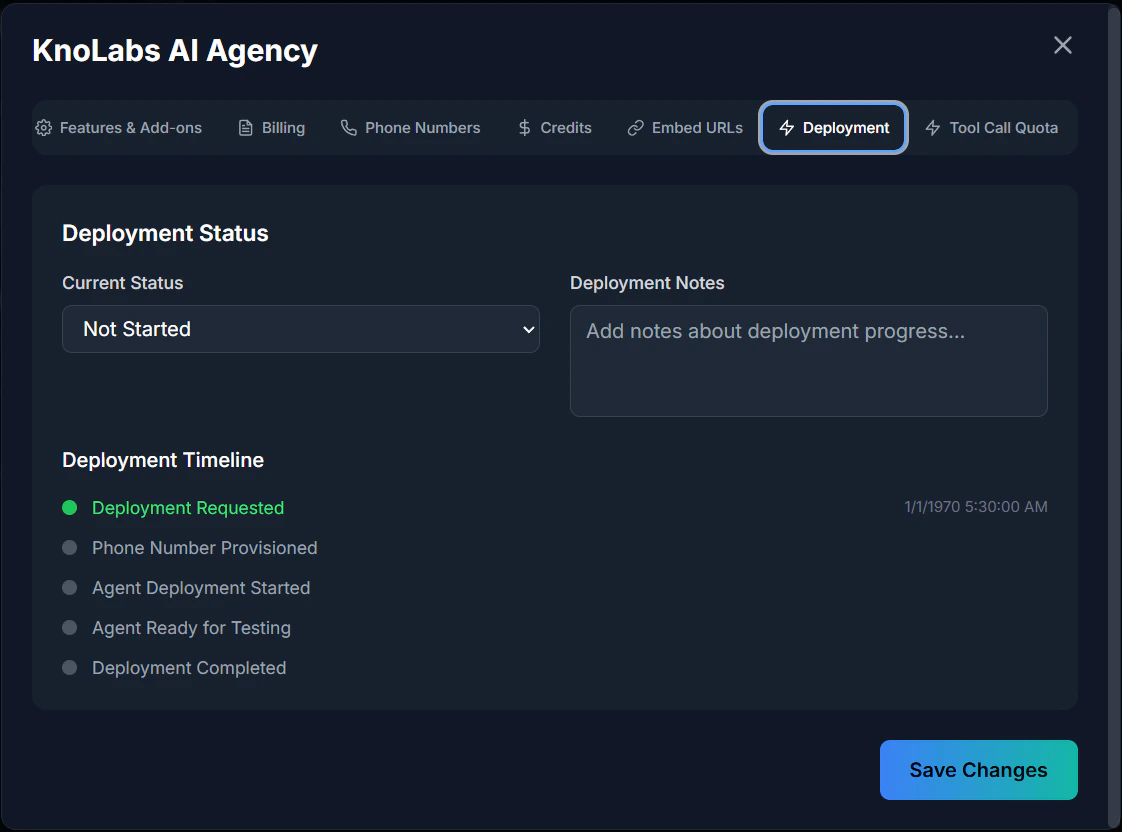Viewport: 1122px width, 832px height.
Task: Click the X icon to dismiss the dialog
Action: pos(1062,45)
